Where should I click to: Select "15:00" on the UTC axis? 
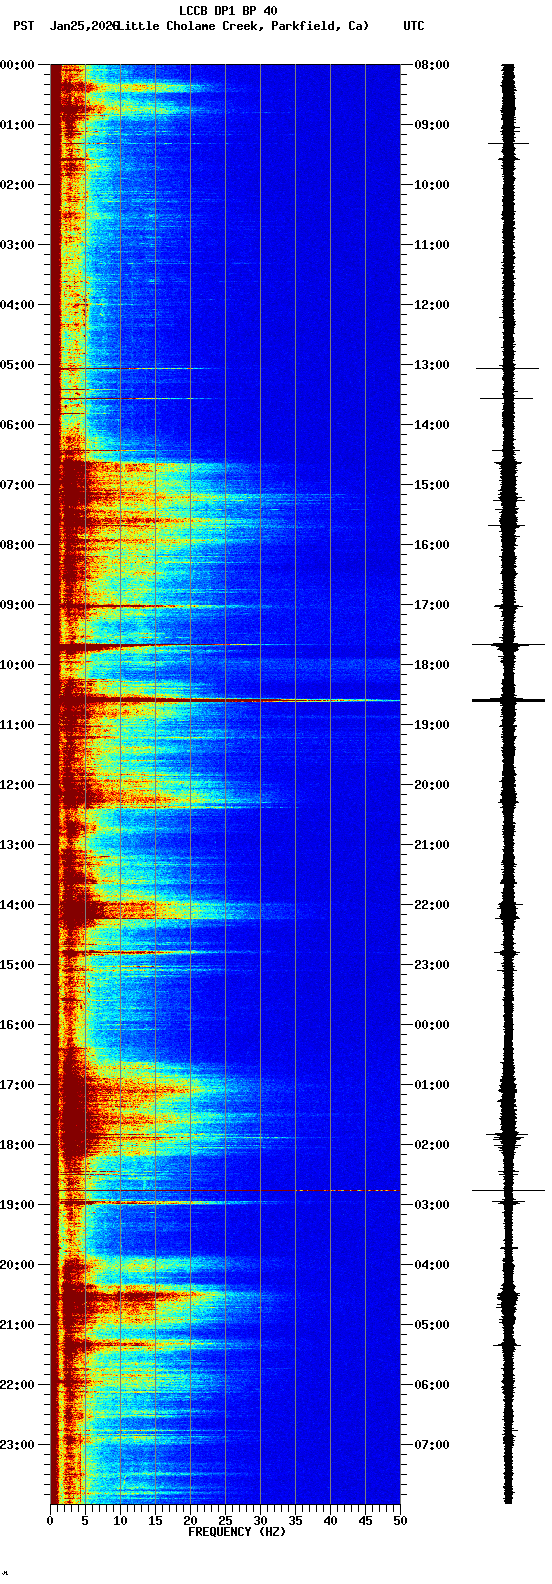pos(432,485)
